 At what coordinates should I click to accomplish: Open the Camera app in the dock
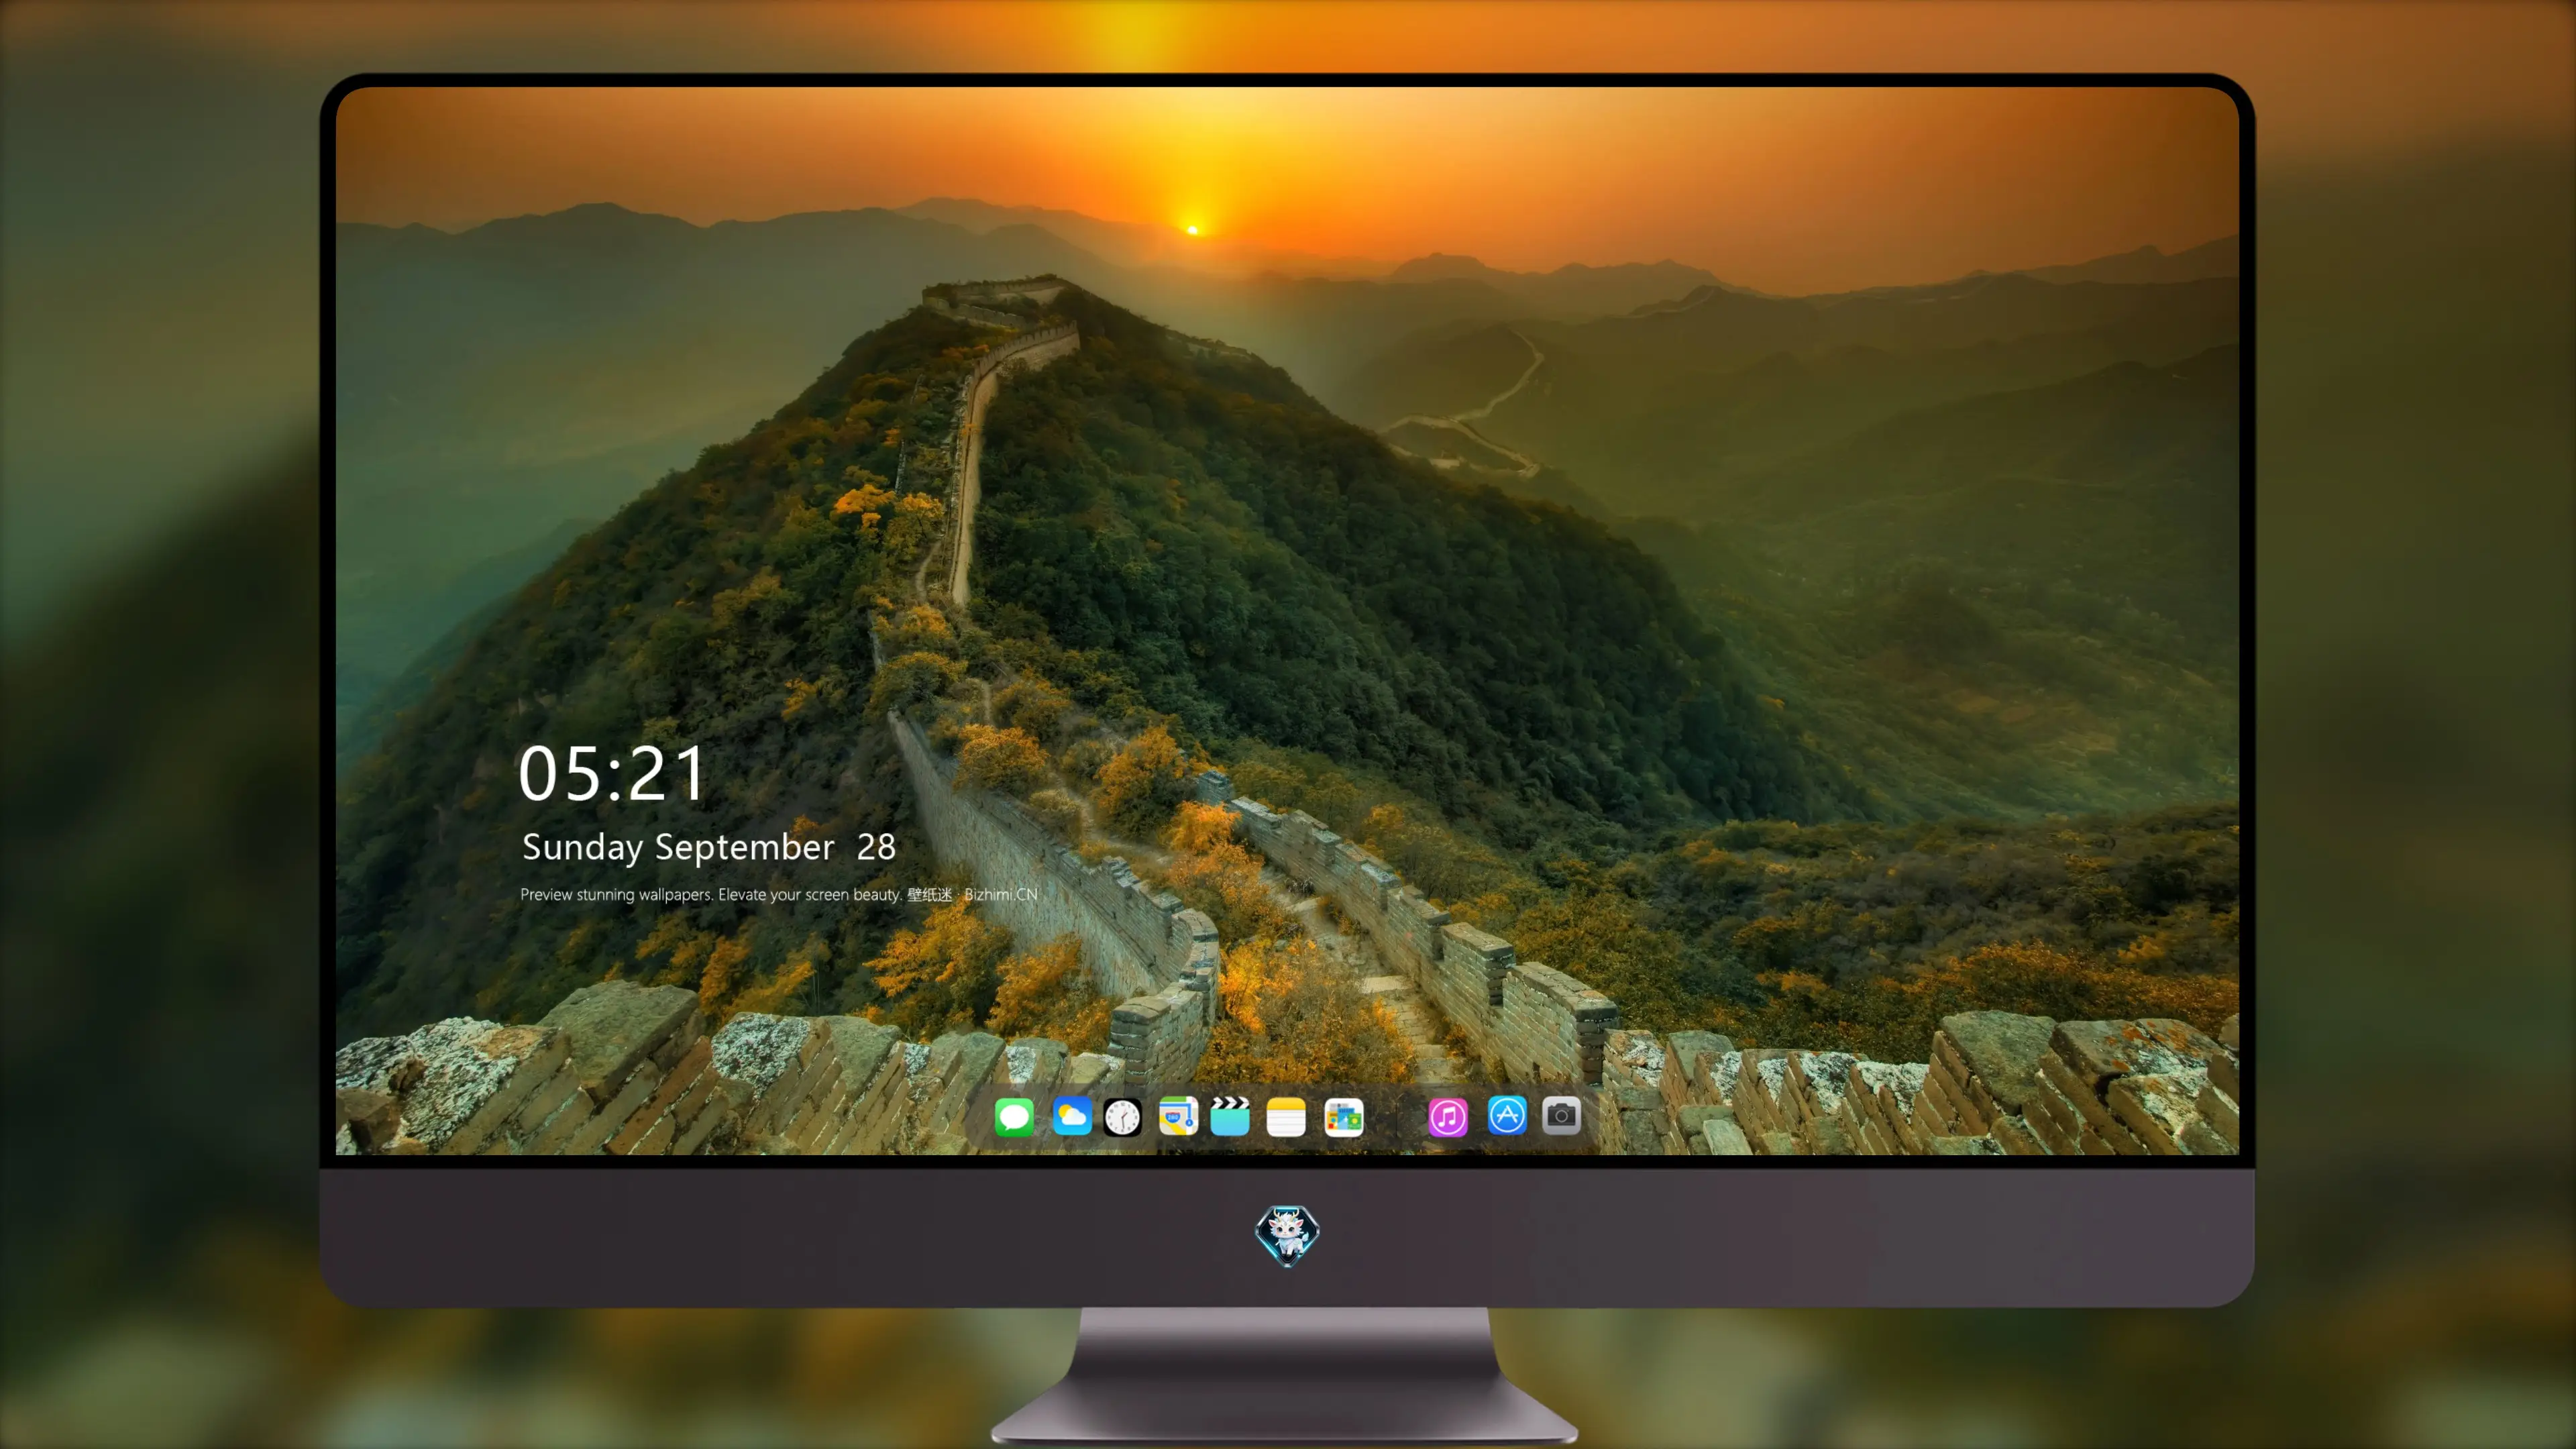(x=1561, y=1115)
